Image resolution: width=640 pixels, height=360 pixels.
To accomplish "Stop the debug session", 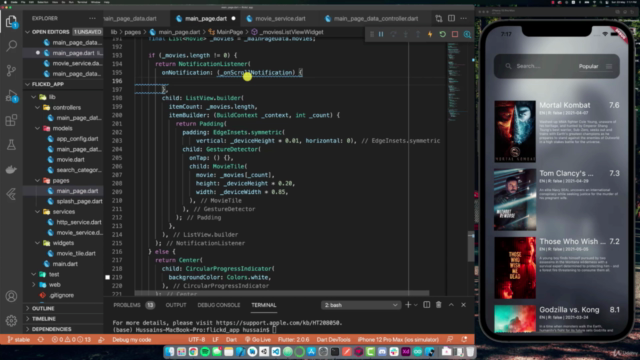I will (x=455, y=34).
